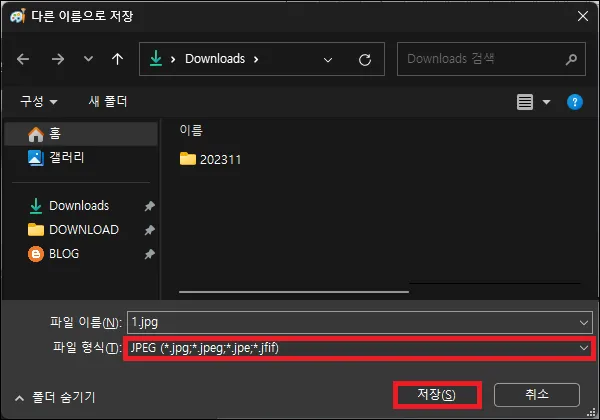Click the green download icon in address bar
This screenshot has height=420, width=600.
tap(156, 59)
